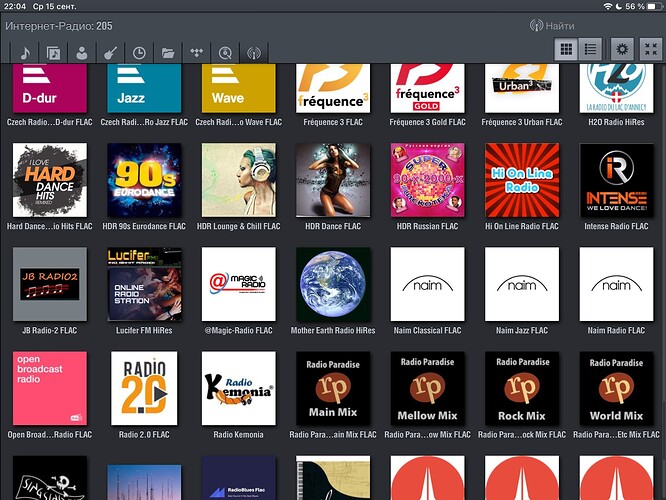Open Radio 2.0 FLAC station

point(144,388)
